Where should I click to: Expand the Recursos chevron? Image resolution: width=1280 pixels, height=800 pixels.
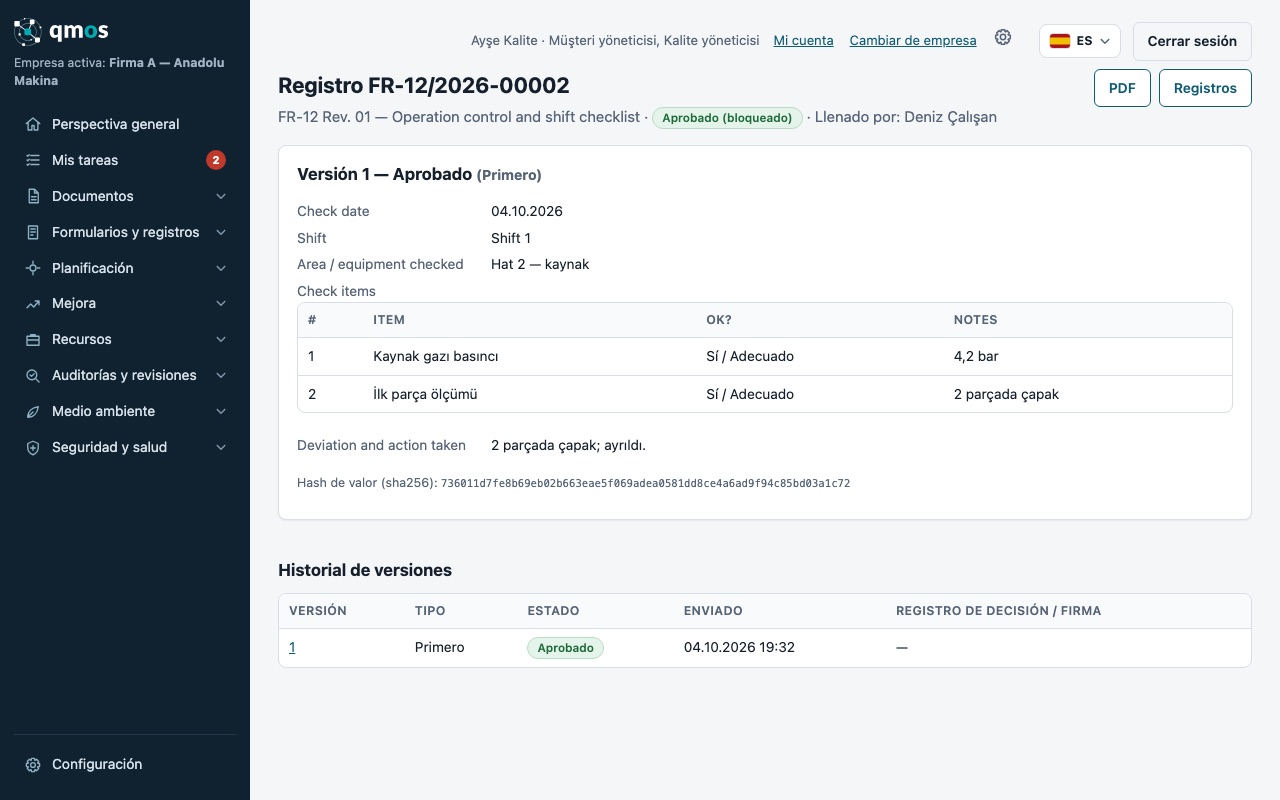point(221,339)
